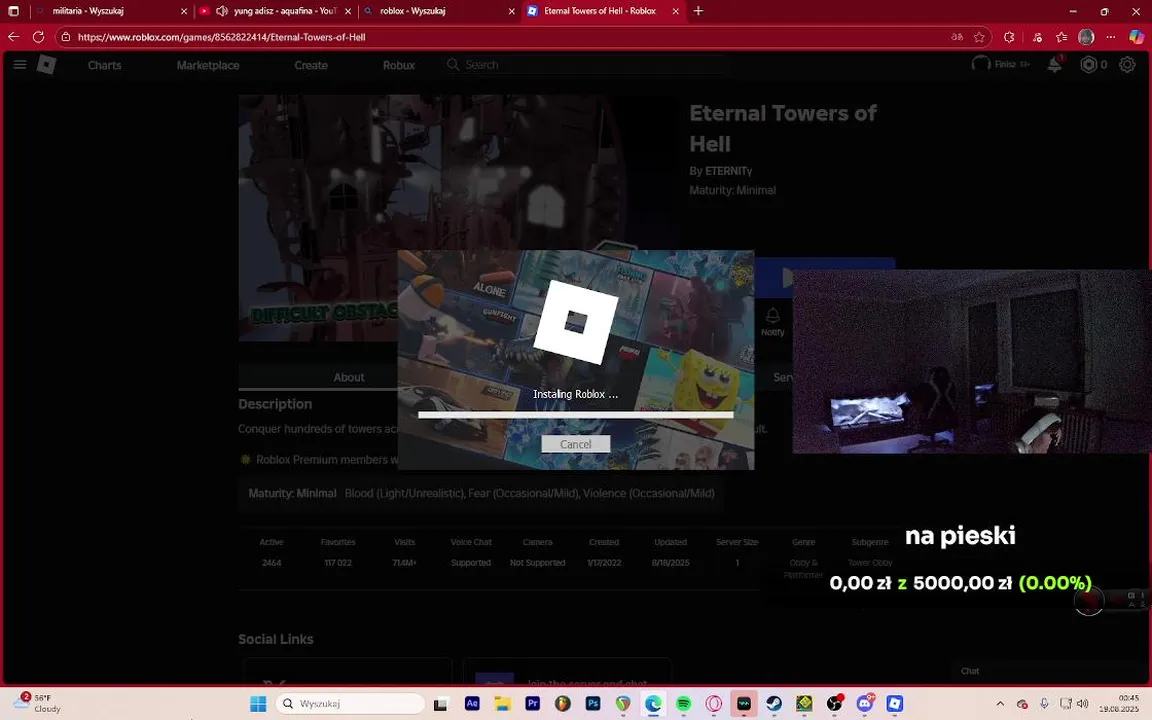Open the volume tray icon

(x=1081, y=704)
